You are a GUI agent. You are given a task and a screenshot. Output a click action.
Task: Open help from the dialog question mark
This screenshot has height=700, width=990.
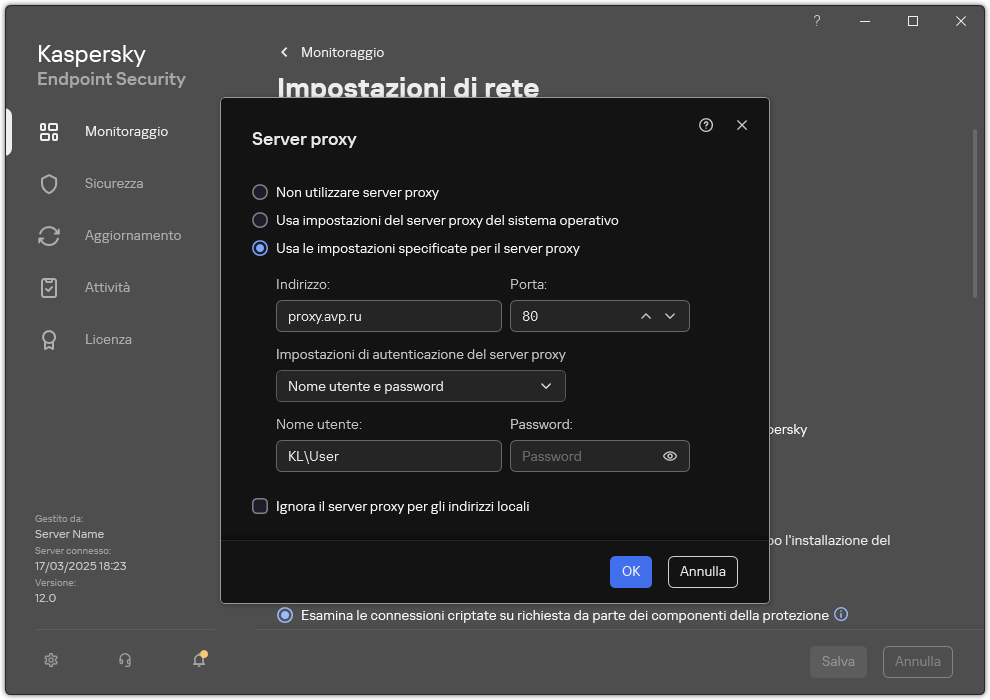pyautogui.click(x=705, y=125)
